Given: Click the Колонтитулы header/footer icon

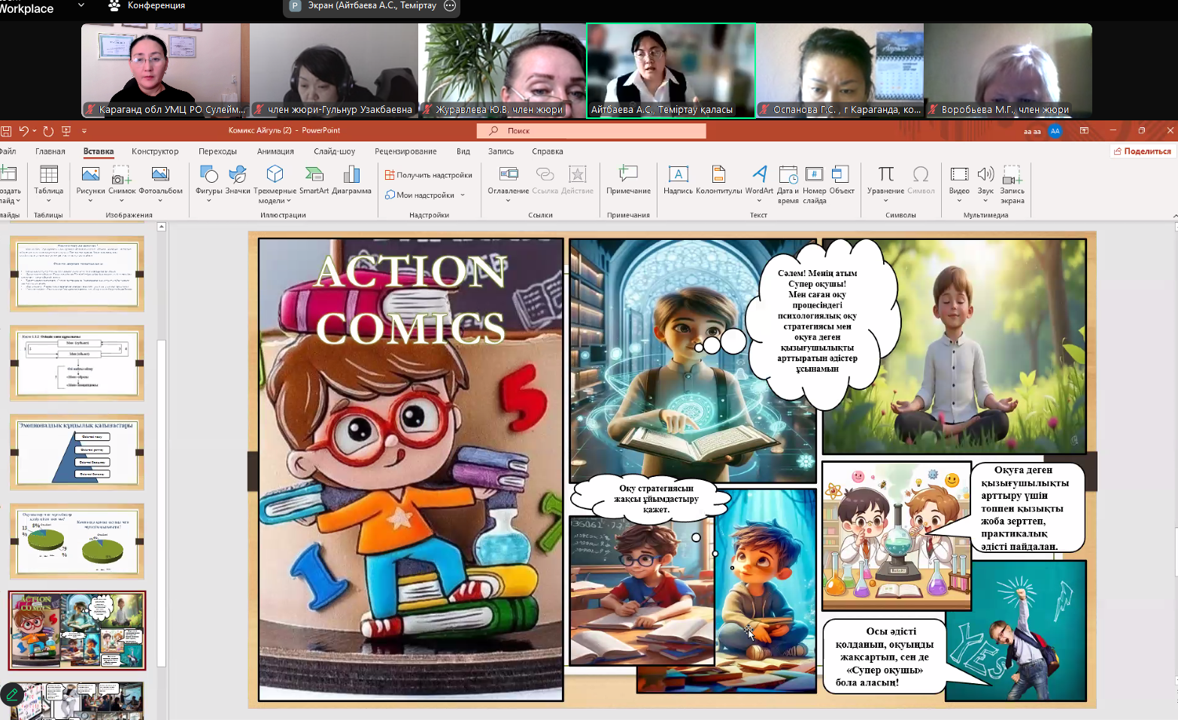Looking at the screenshot, I should (x=718, y=180).
